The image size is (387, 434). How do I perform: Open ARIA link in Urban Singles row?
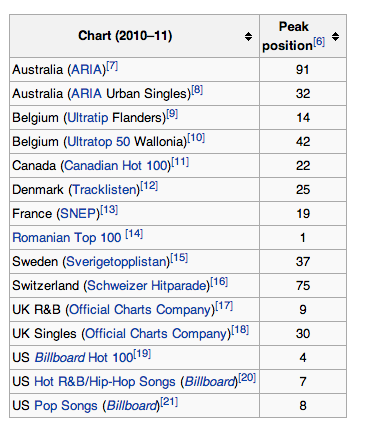coord(86,94)
